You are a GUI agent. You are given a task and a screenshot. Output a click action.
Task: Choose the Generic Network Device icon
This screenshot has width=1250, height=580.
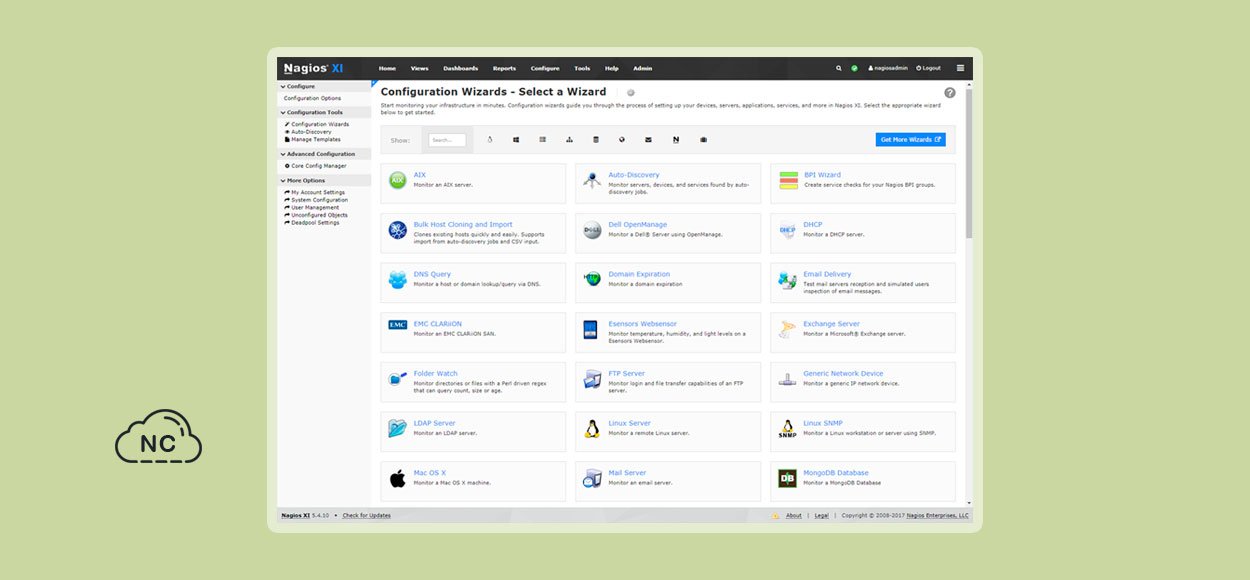[788, 379]
